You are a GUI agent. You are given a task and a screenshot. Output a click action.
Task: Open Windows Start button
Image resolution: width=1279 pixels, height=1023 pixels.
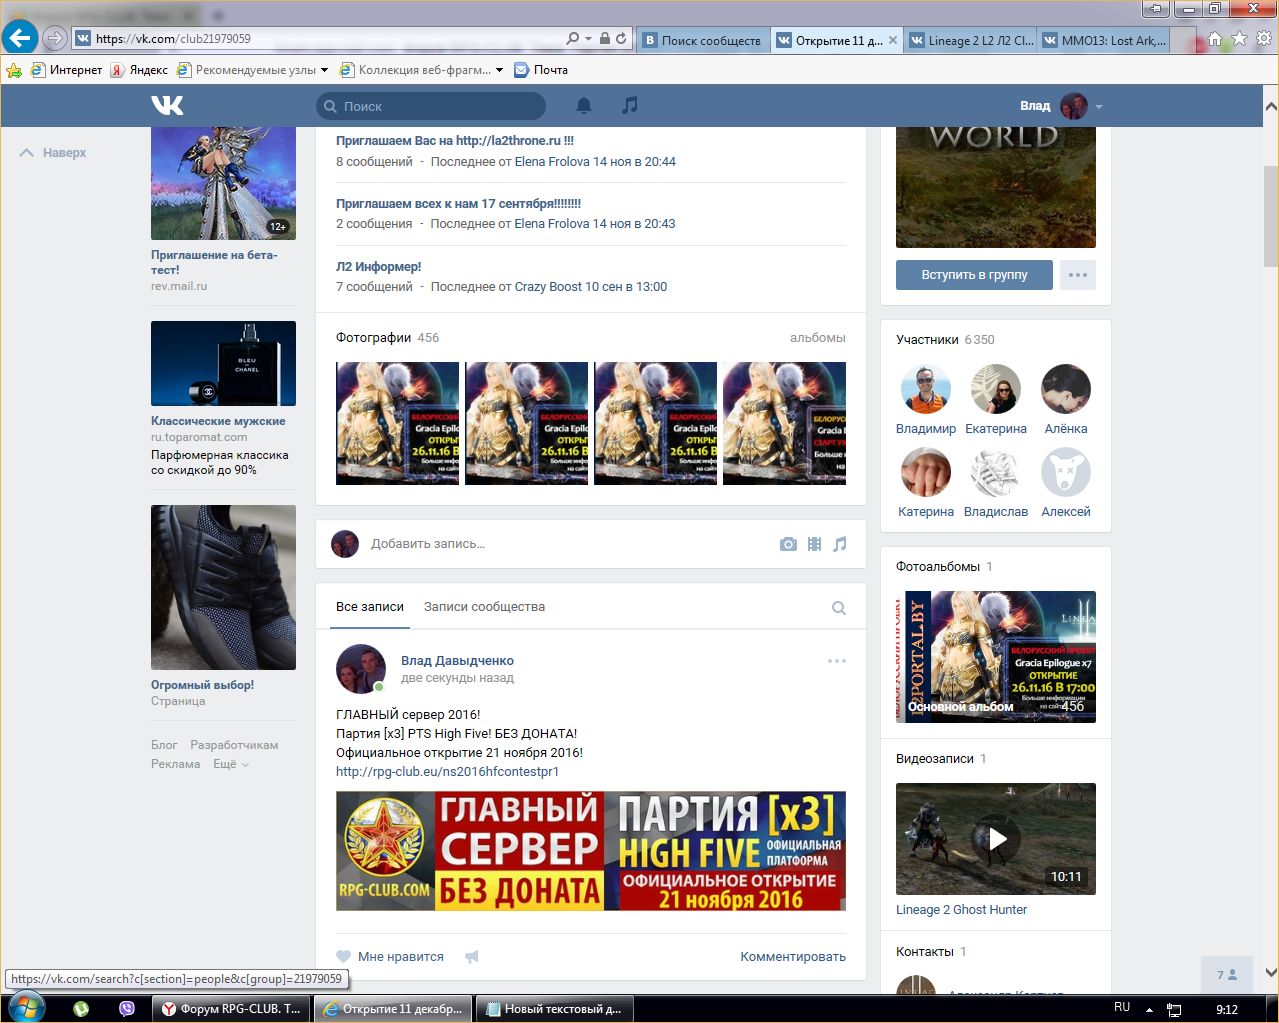coord(25,1007)
